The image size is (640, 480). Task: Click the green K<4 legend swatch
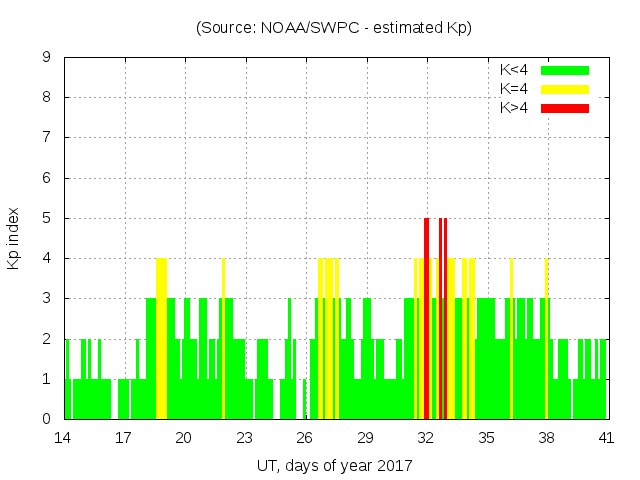[565, 70]
